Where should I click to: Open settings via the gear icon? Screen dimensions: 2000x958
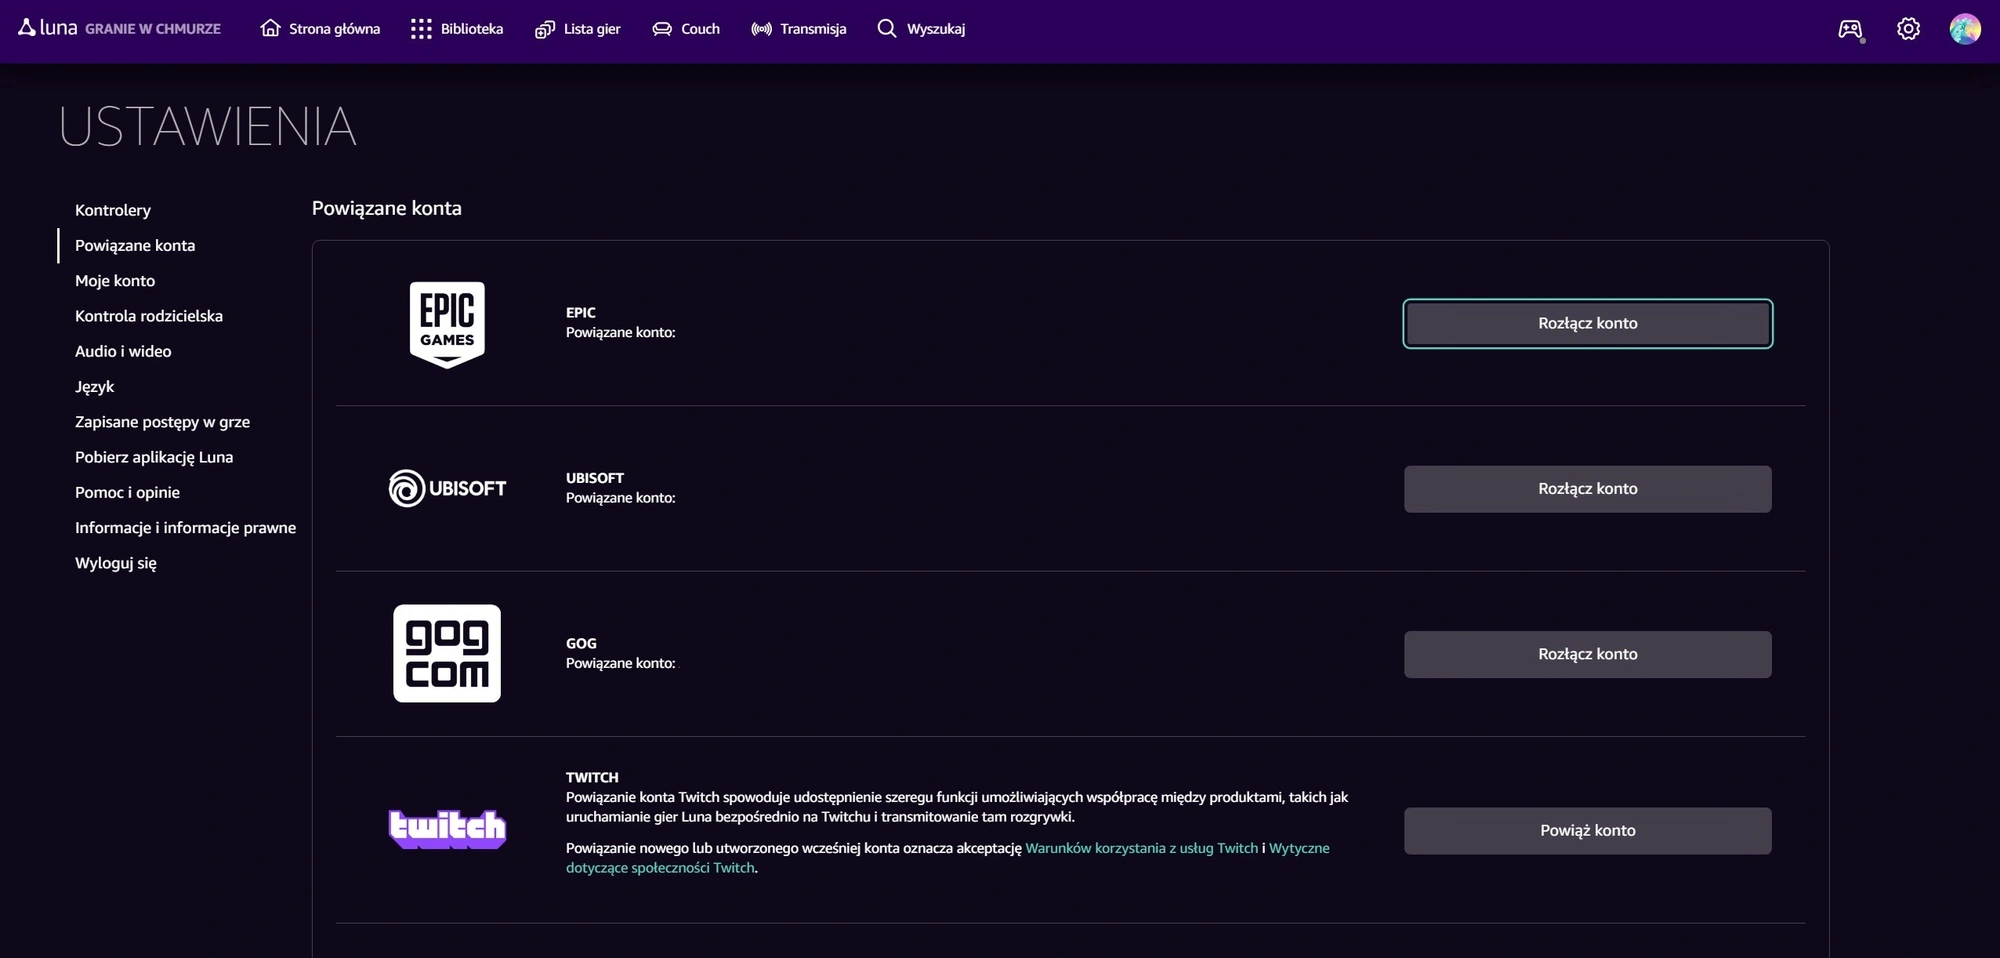(1908, 29)
